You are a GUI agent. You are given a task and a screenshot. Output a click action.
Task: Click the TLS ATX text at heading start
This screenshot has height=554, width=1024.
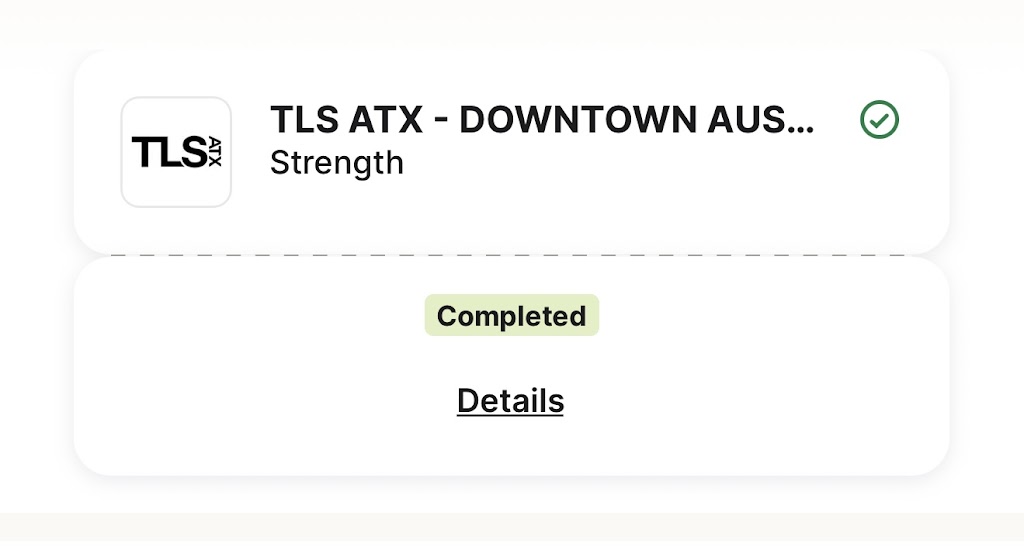(x=346, y=121)
